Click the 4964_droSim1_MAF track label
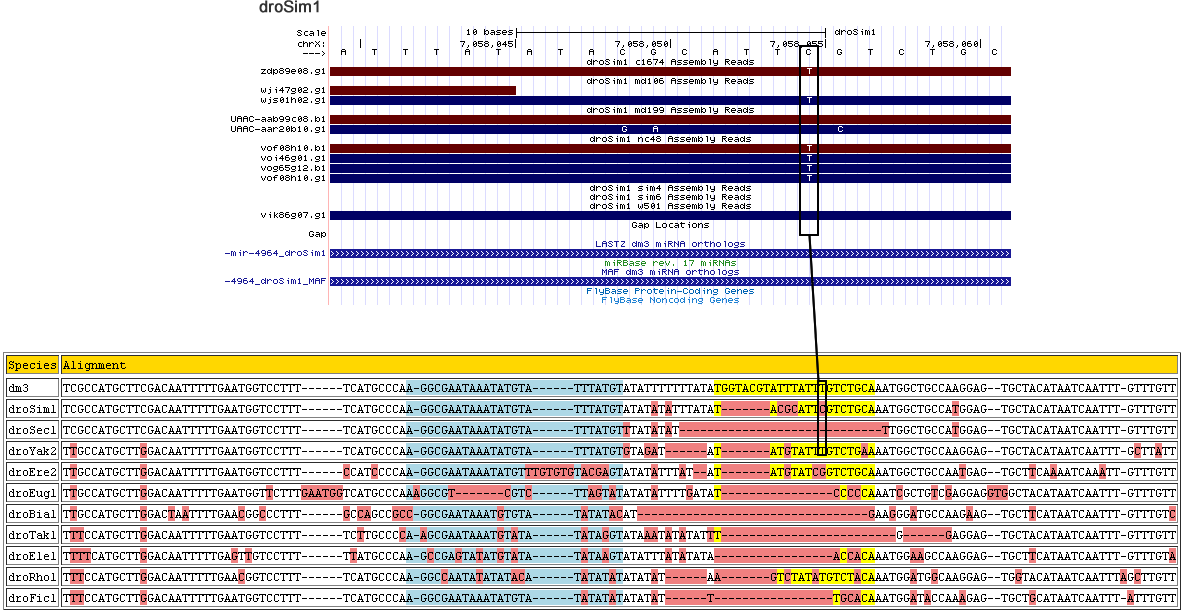 (276, 282)
